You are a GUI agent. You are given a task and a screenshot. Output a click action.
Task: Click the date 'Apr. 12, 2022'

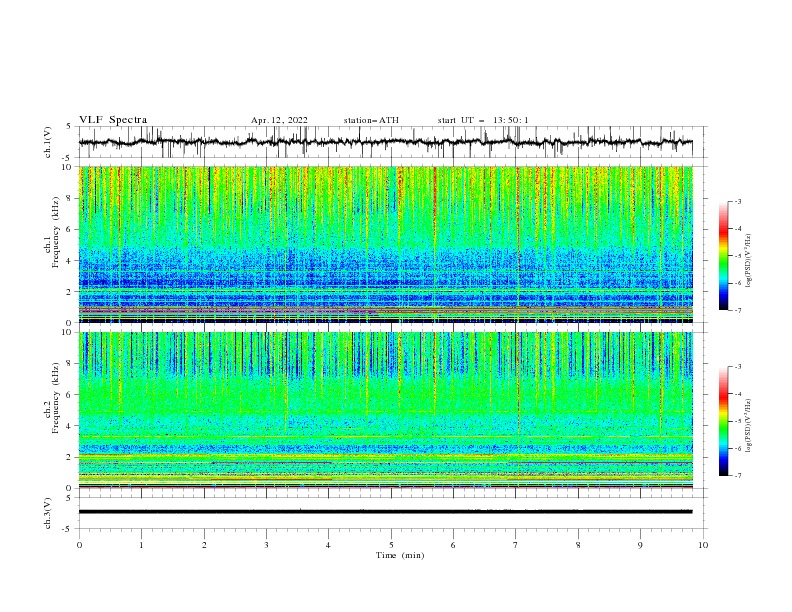[279, 120]
